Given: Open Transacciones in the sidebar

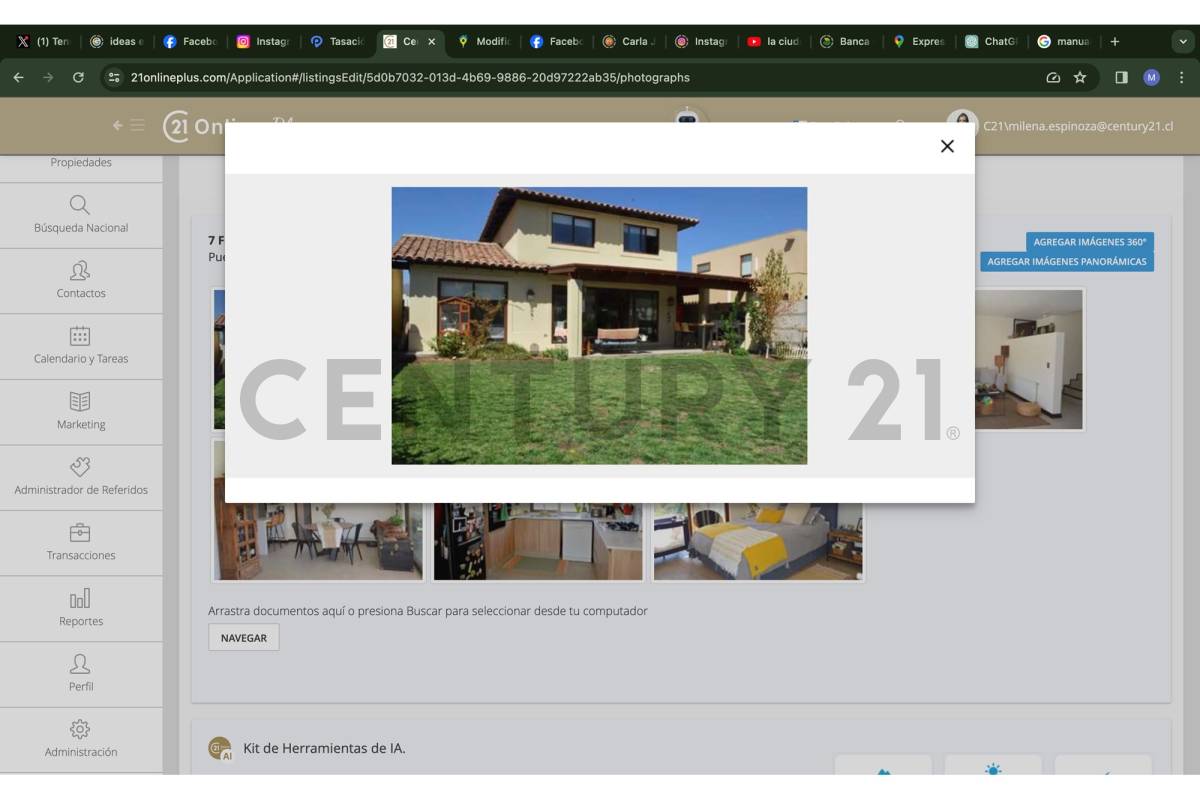Looking at the screenshot, I should (x=81, y=543).
